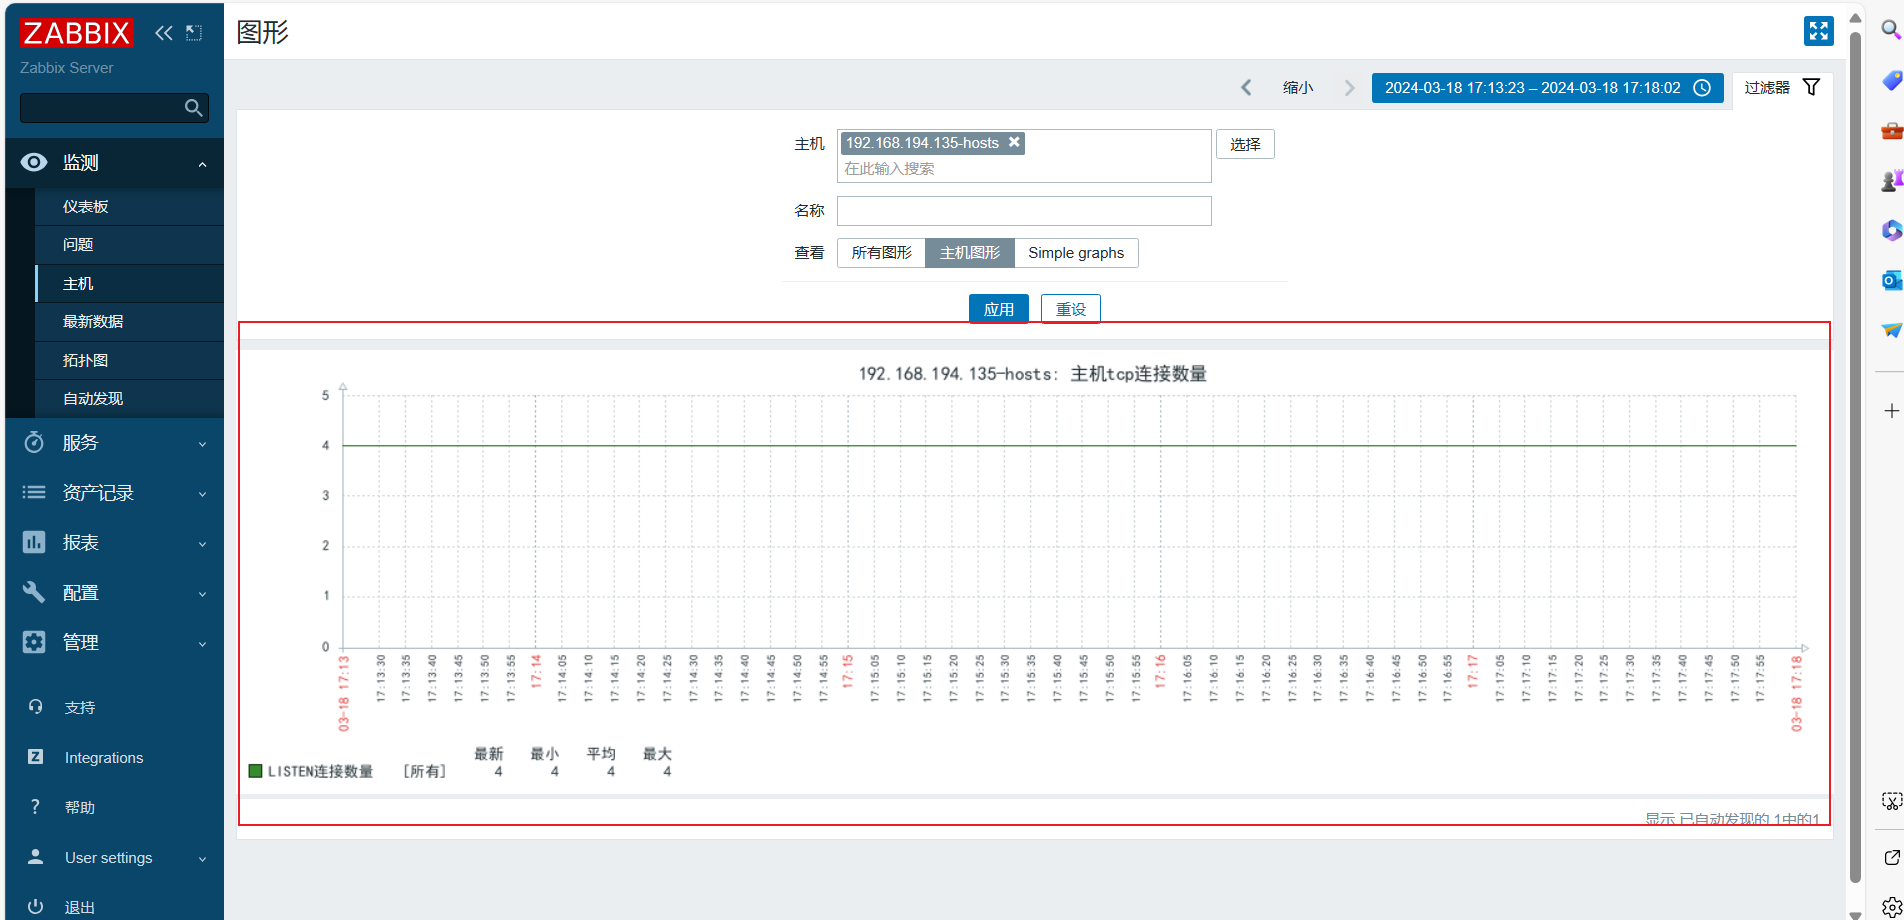The height and width of the screenshot is (920, 1904).
Task: Click the kiosk mode fullscreen icon
Action: [1818, 31]
